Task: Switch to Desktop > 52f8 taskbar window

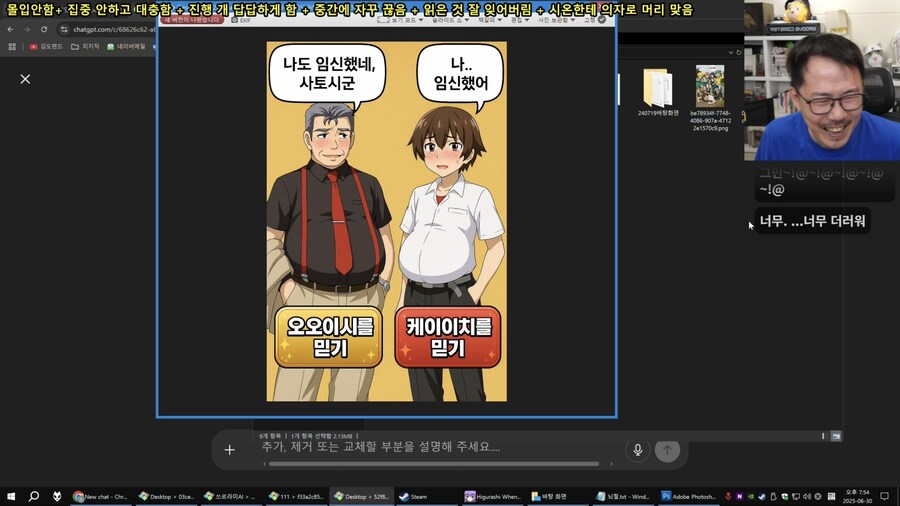Action: click(362, 496)
